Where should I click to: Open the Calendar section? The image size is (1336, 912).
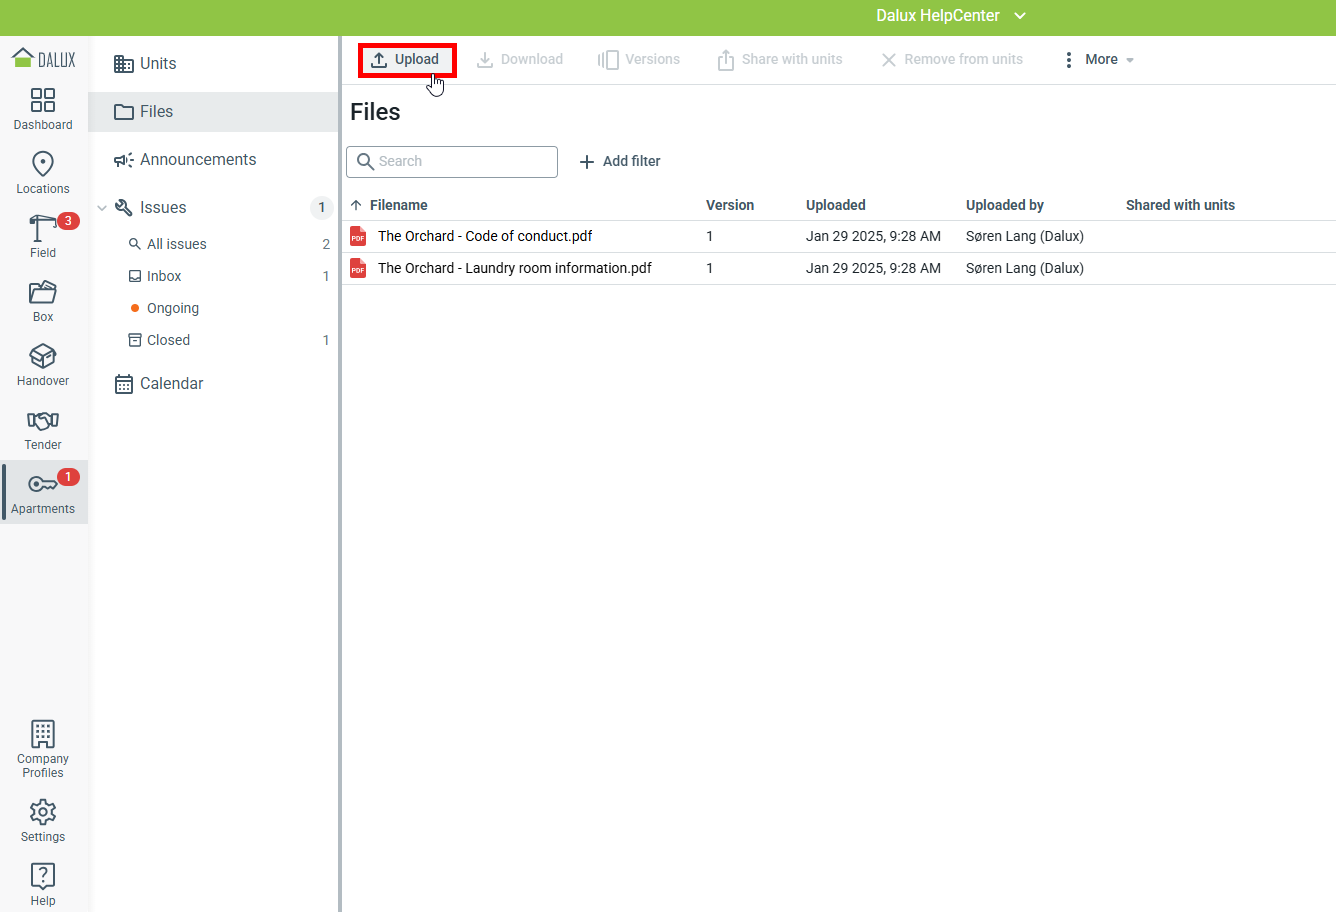tap(171, 384)
